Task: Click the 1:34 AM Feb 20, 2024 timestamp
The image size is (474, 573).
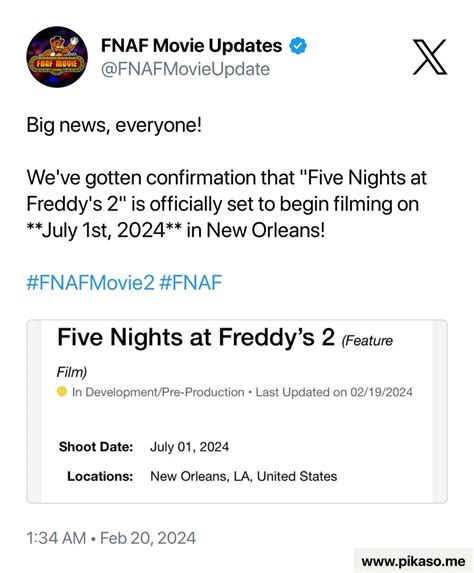Action: point(111,538)
